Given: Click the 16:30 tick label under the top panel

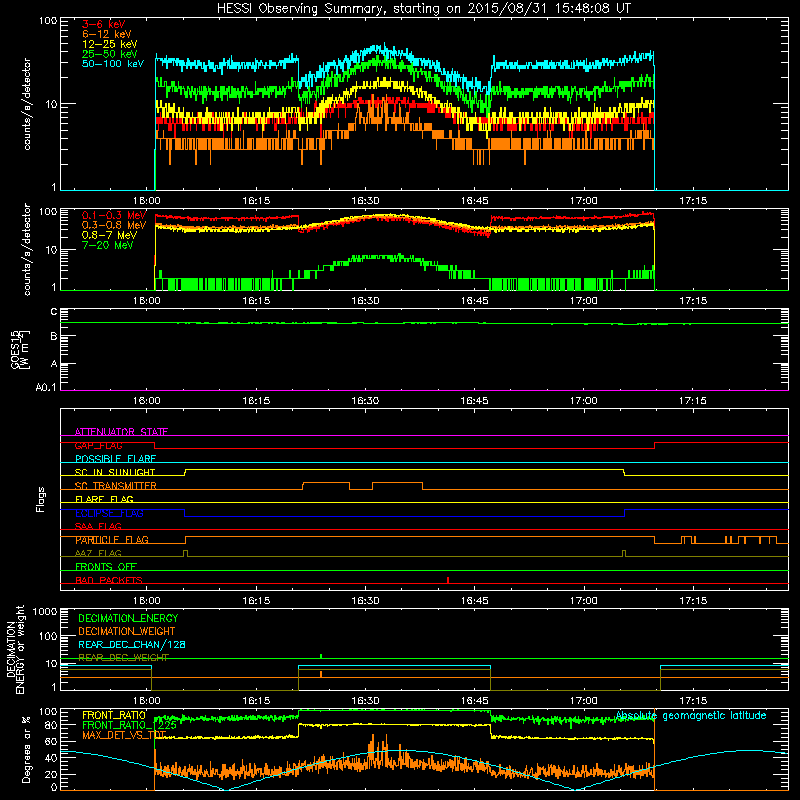Looking at the screenshot, I should tap(365, 201).
